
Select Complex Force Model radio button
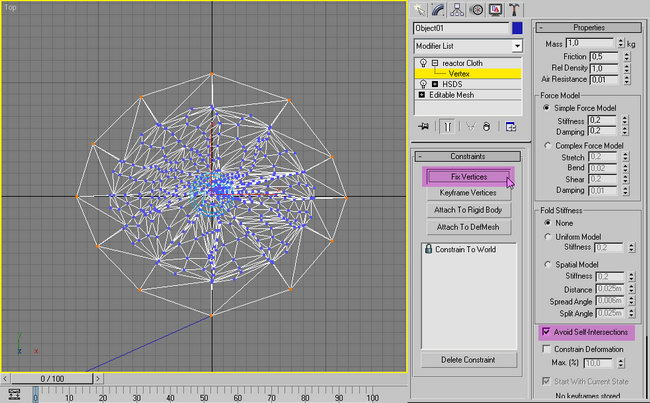pyautogui.click(x=545, y=145)
